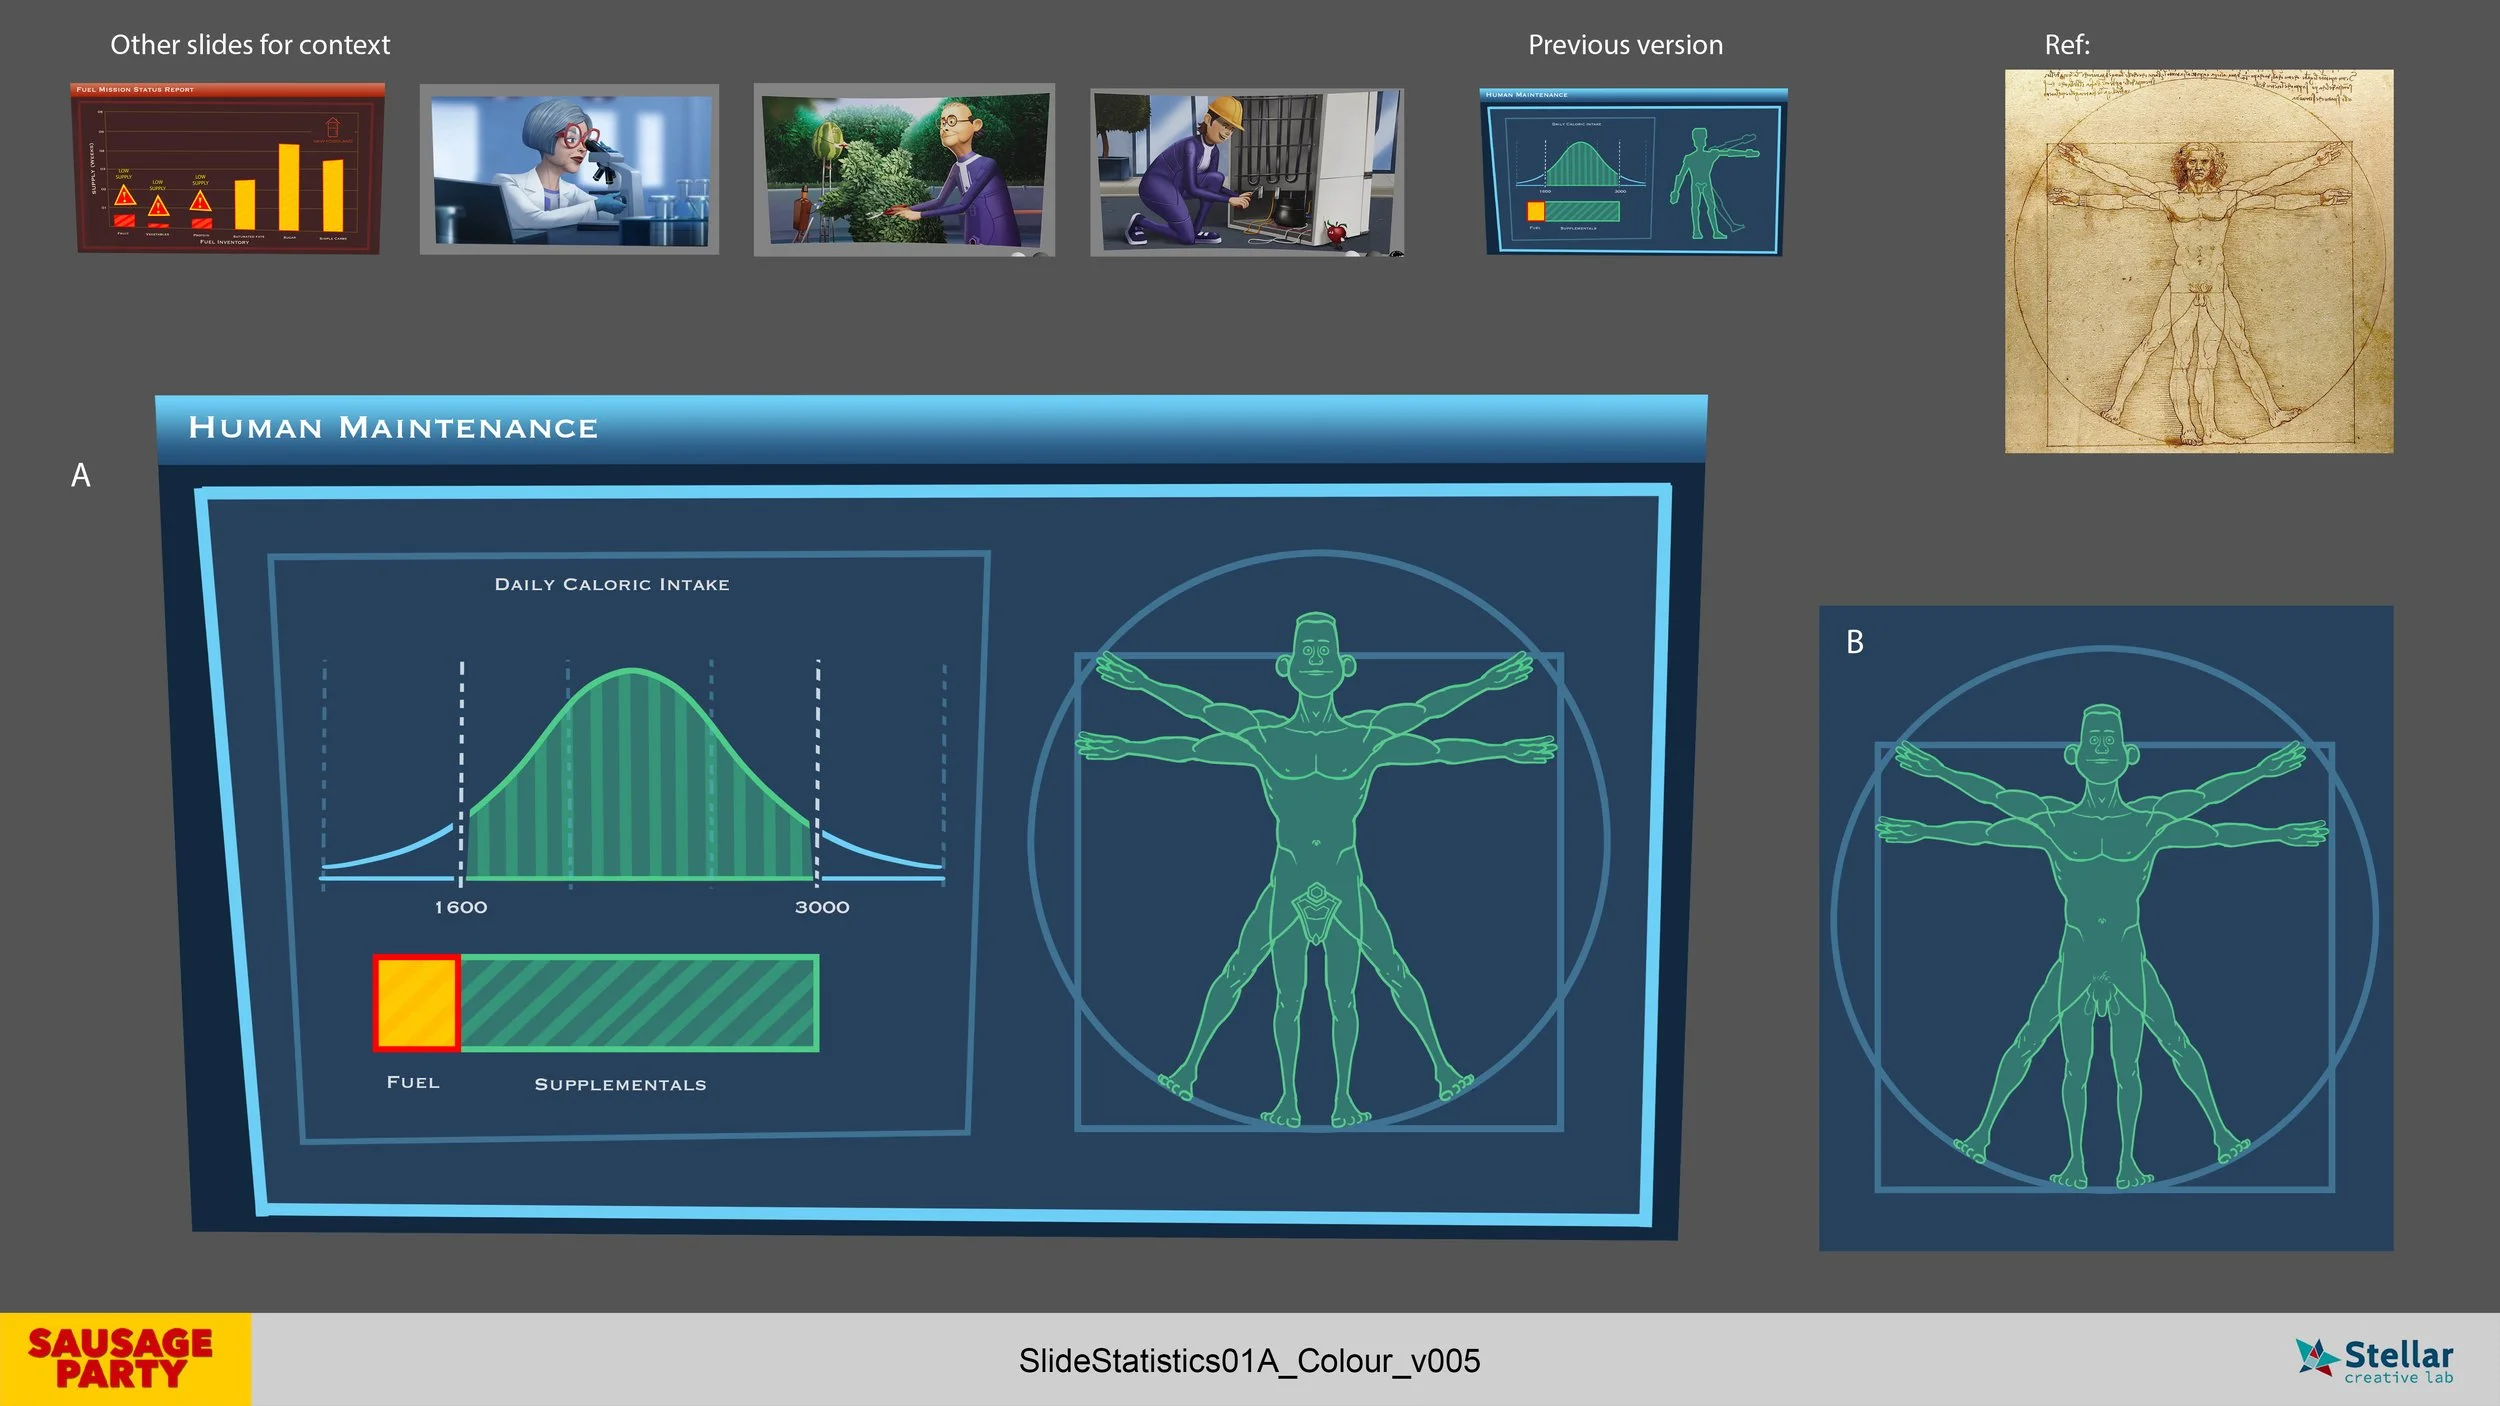Select the gardener trimming bush thumbnail

pos(904,169)
